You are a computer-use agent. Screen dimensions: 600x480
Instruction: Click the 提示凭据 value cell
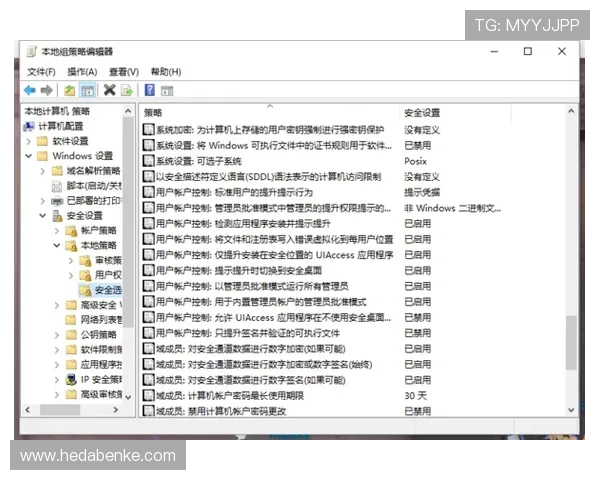coord(422,192)
